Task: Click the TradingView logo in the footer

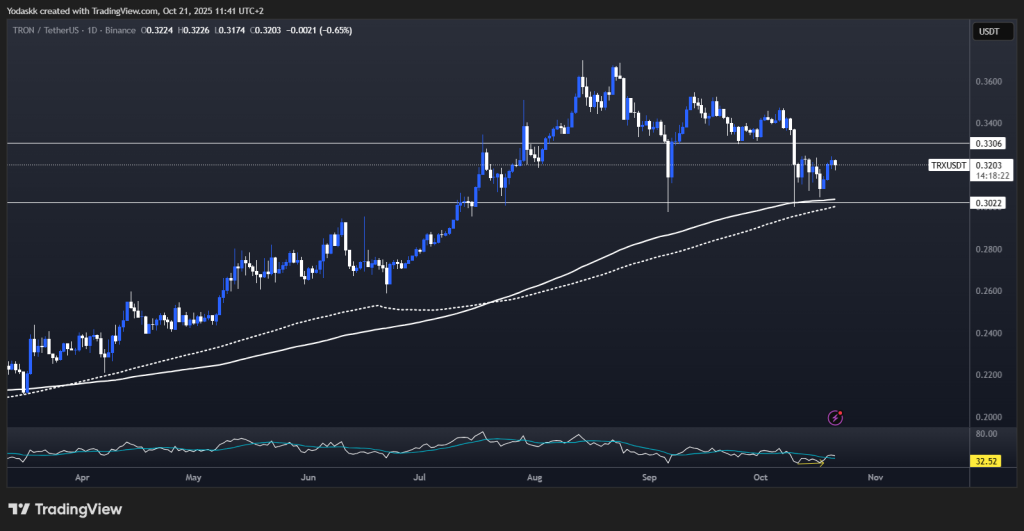Action: pyautogui.click(x=65, y=509)
